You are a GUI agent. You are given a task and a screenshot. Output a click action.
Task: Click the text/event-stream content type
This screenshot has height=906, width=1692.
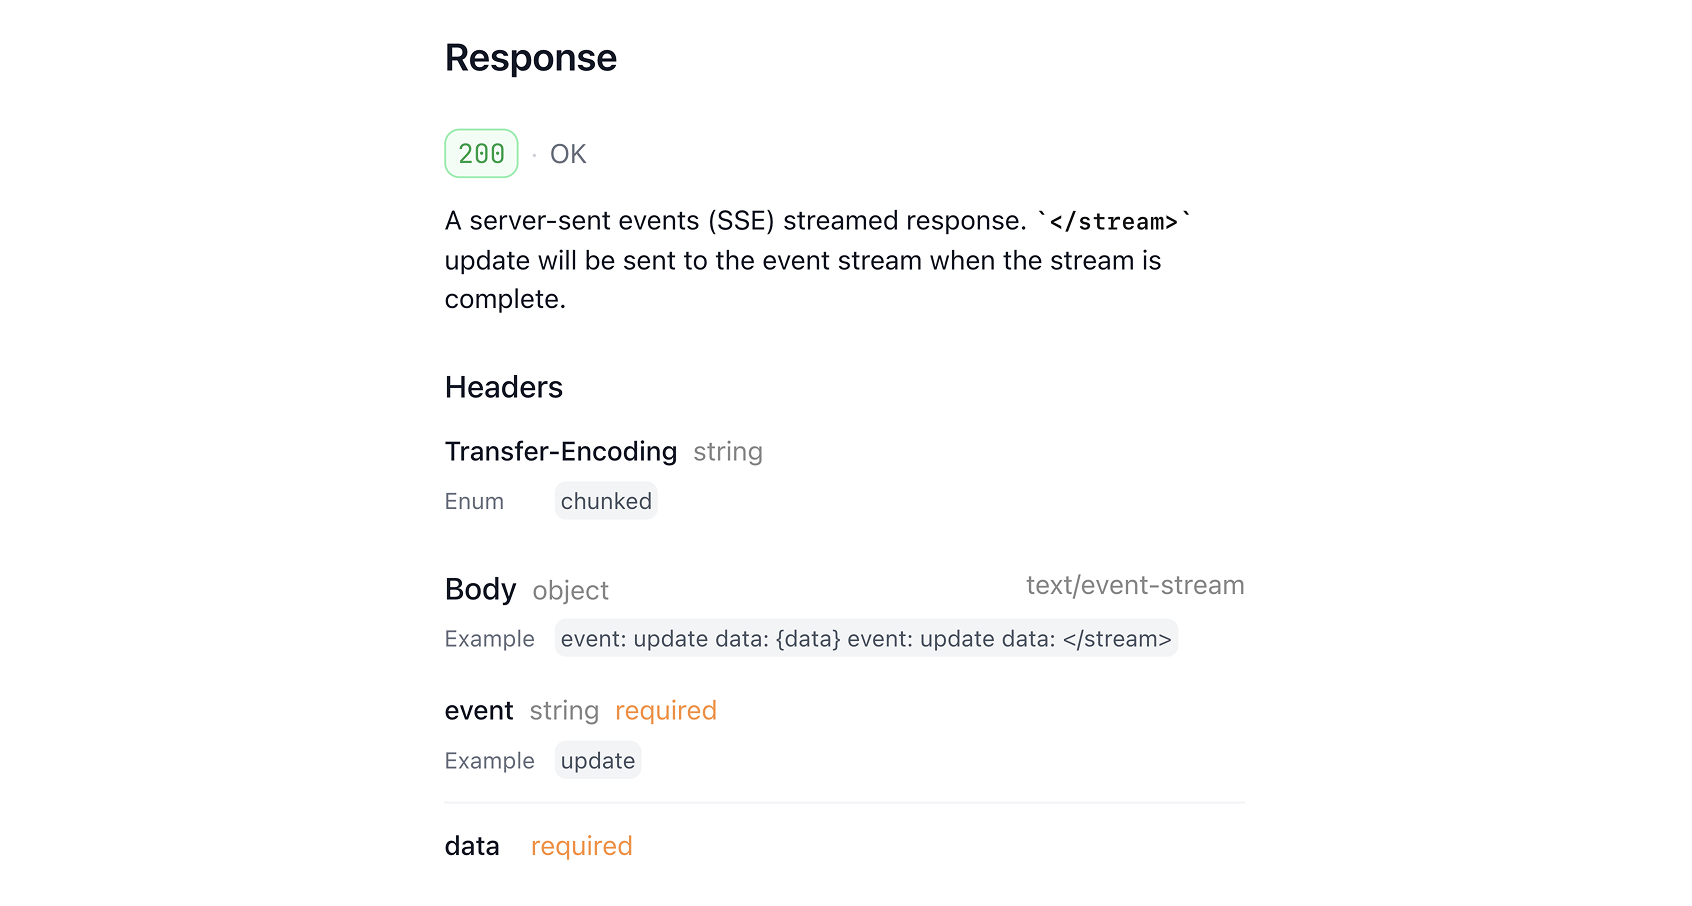(x=1135, y=585)
